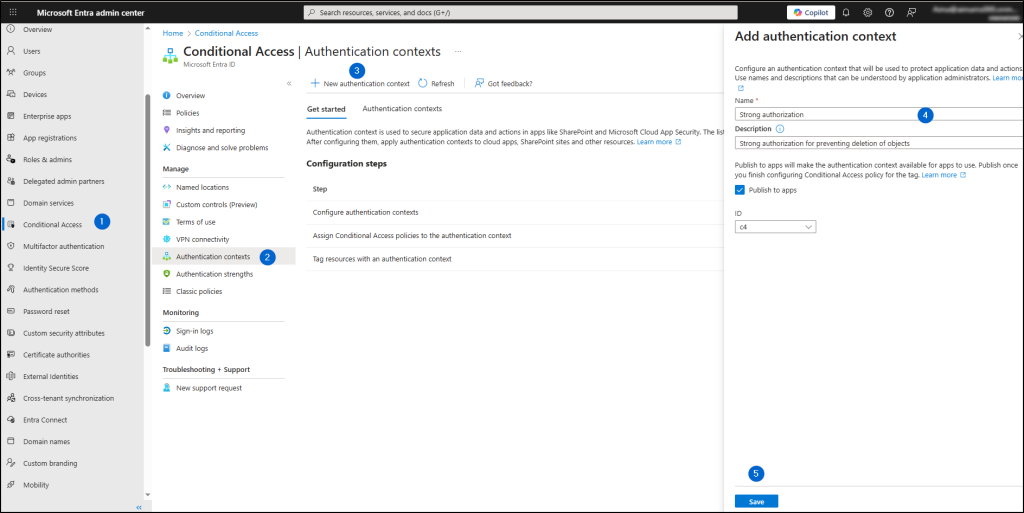Click the Description info icon
The width and height of the screenshot is (1024, 513).
(780, 129)
